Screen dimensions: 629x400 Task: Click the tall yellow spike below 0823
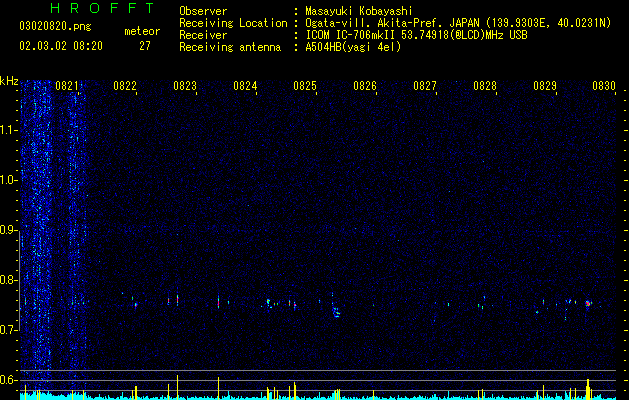click(x=177, y=387)
